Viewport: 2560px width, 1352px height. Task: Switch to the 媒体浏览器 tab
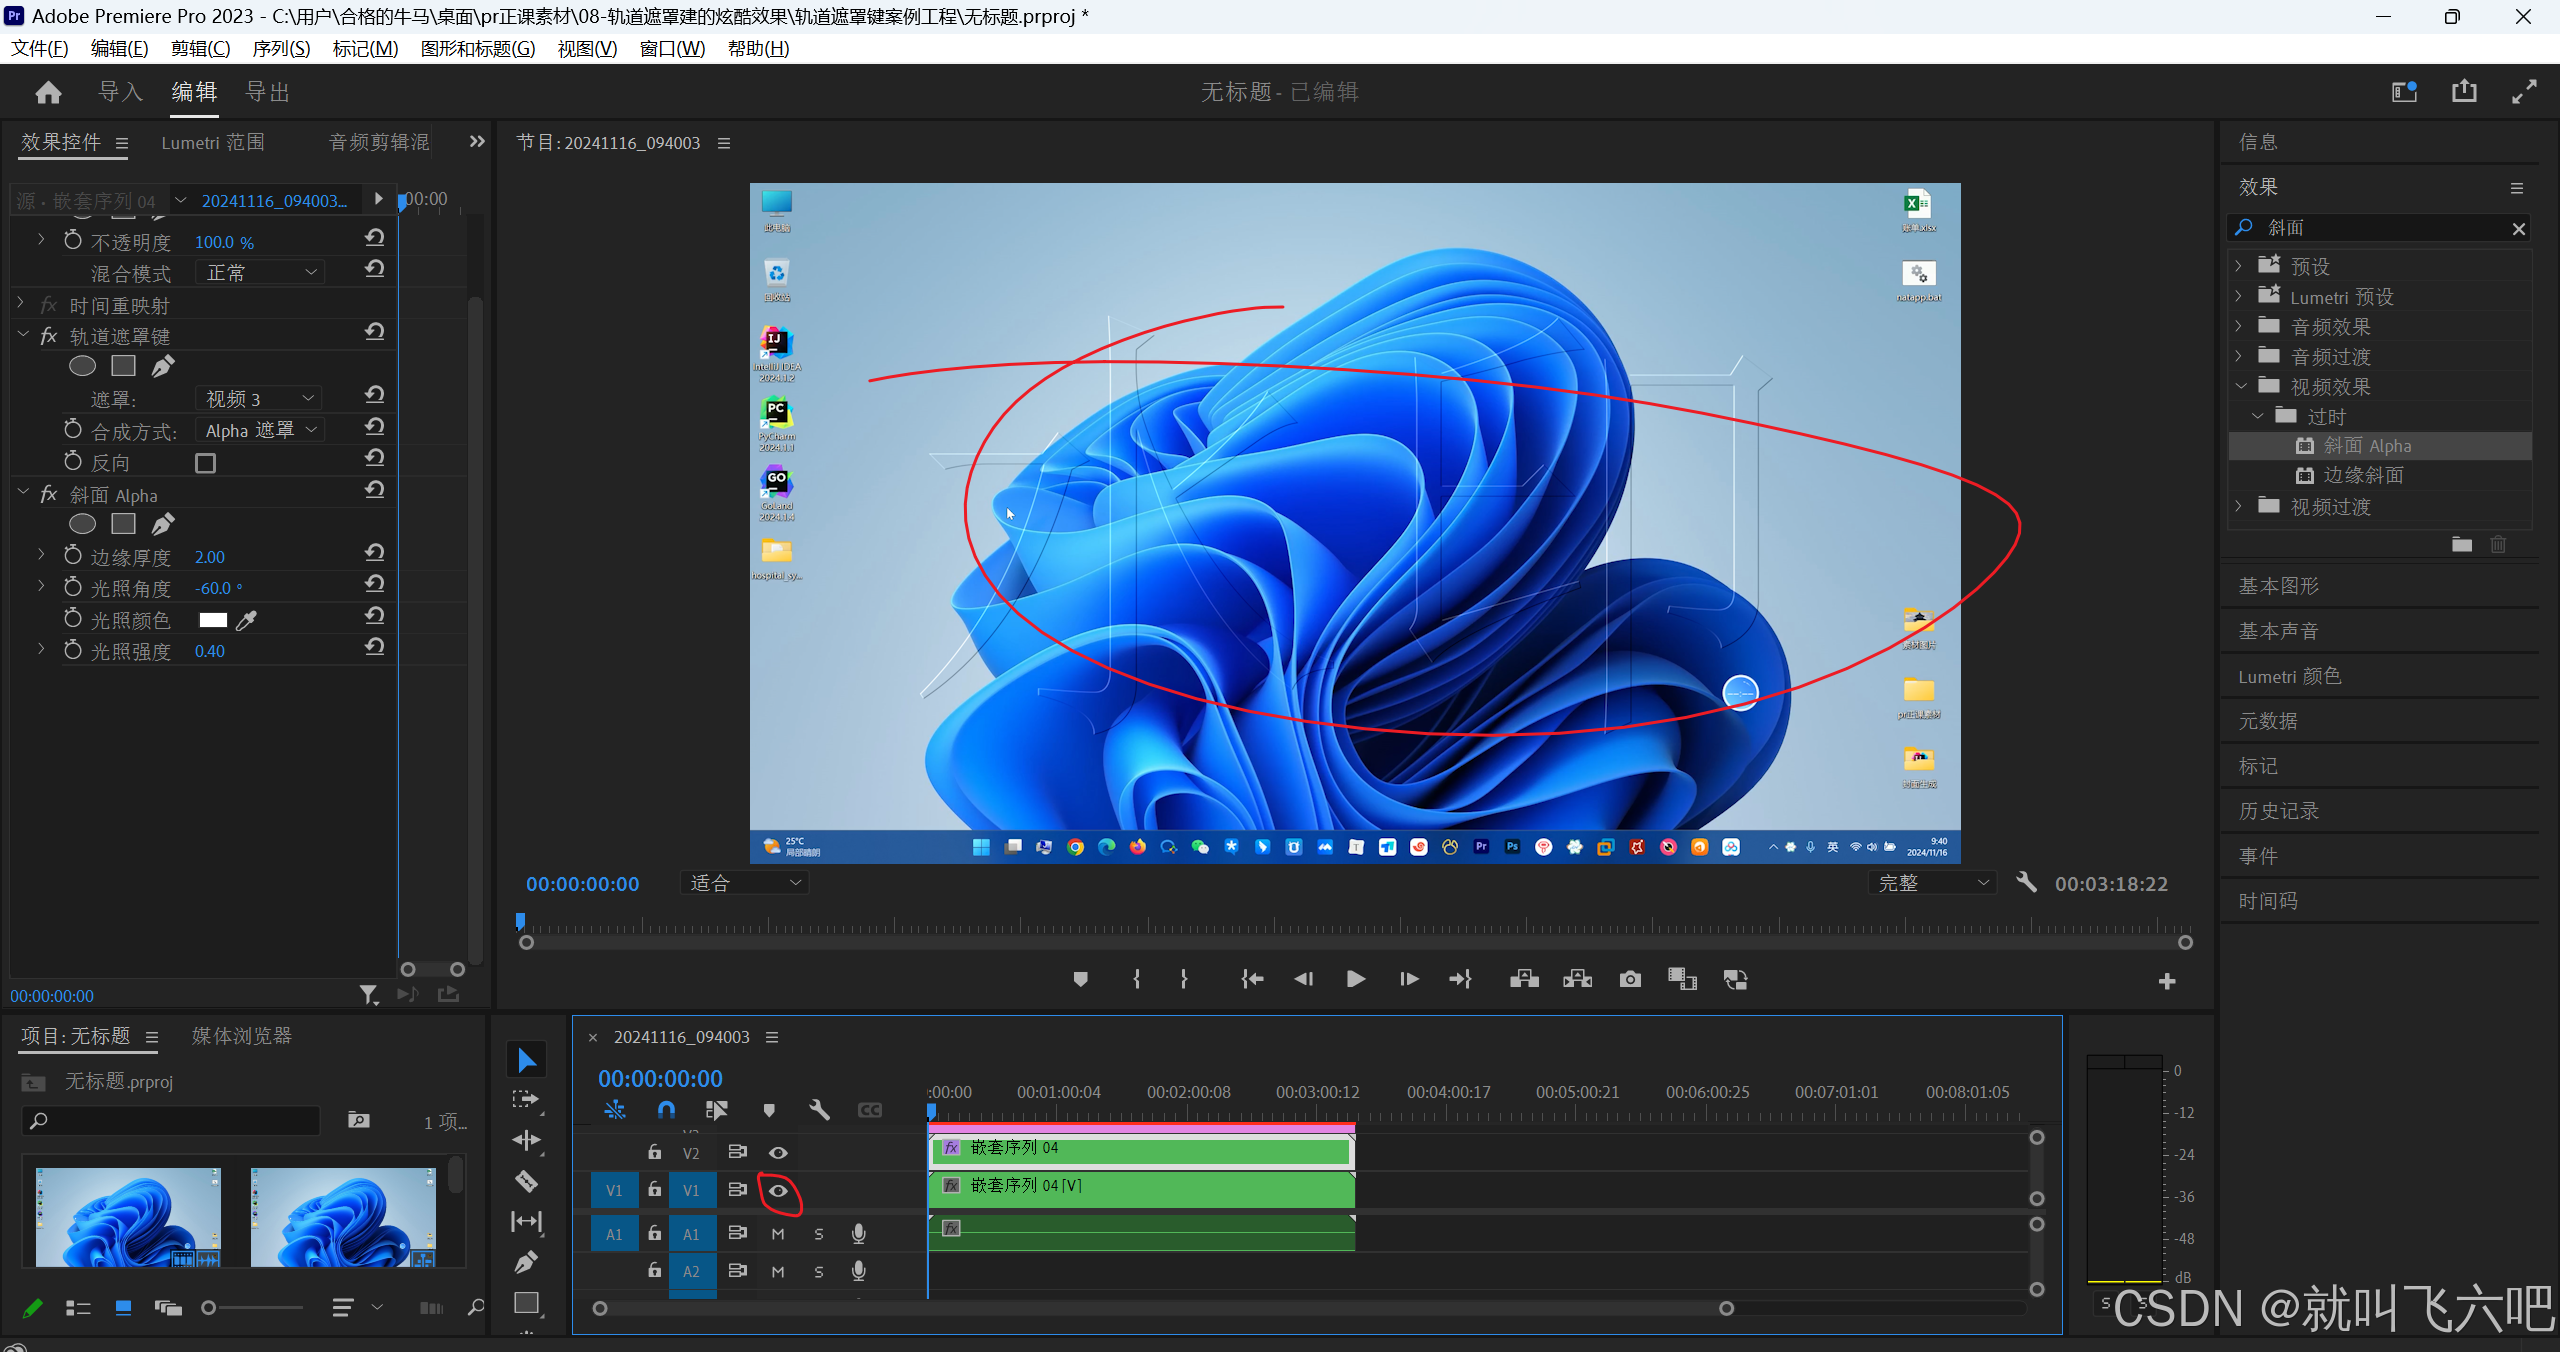coord(242,1036)
